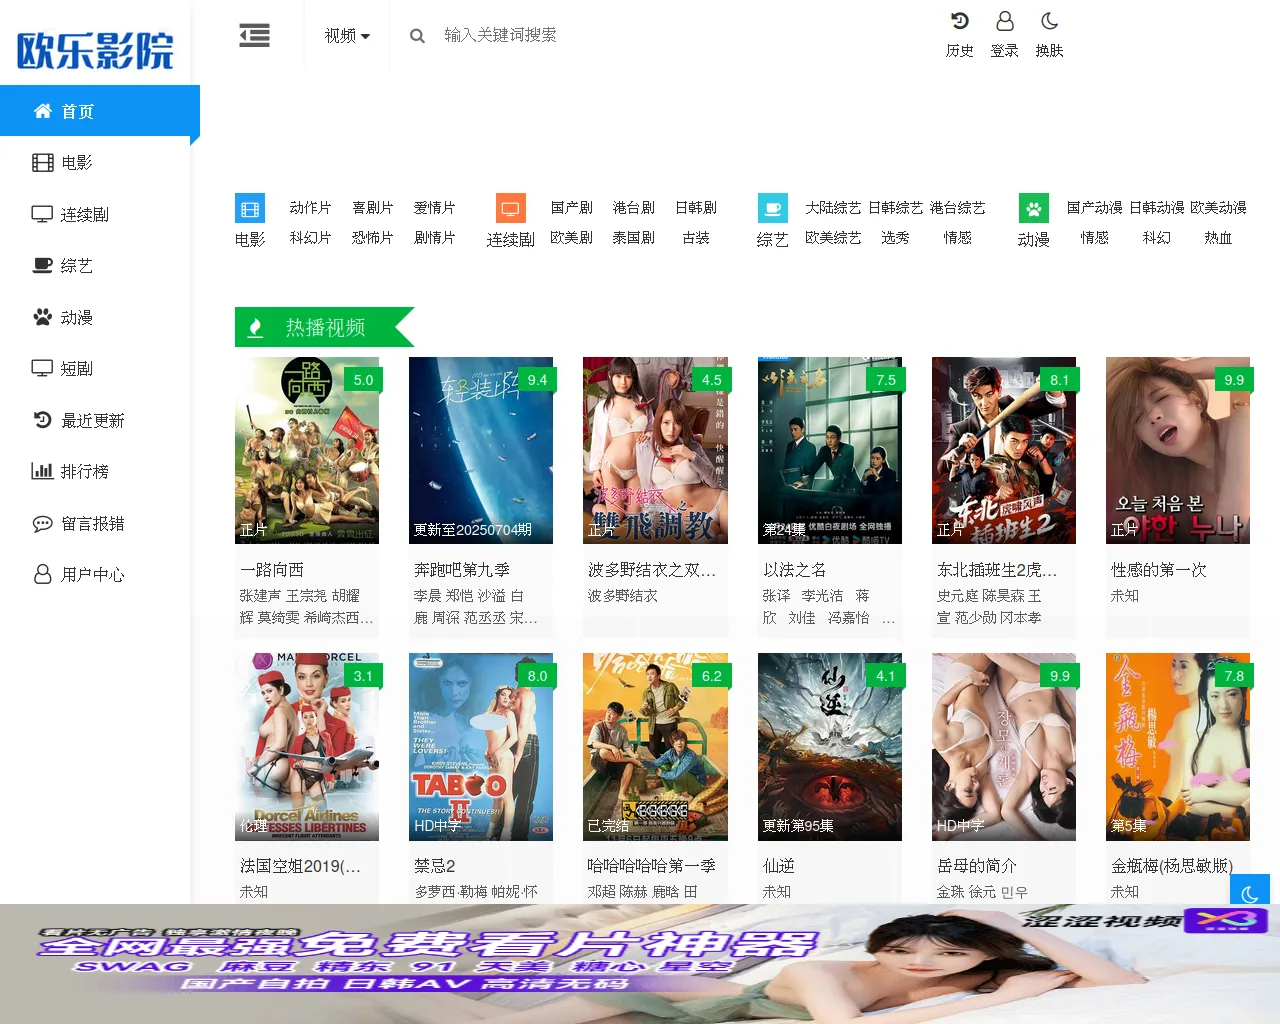This screenshot has height=1024, width=1280.
Task: Click the floating blue night-mode button
Action: pyautogui.click(x=1250, y=893)
